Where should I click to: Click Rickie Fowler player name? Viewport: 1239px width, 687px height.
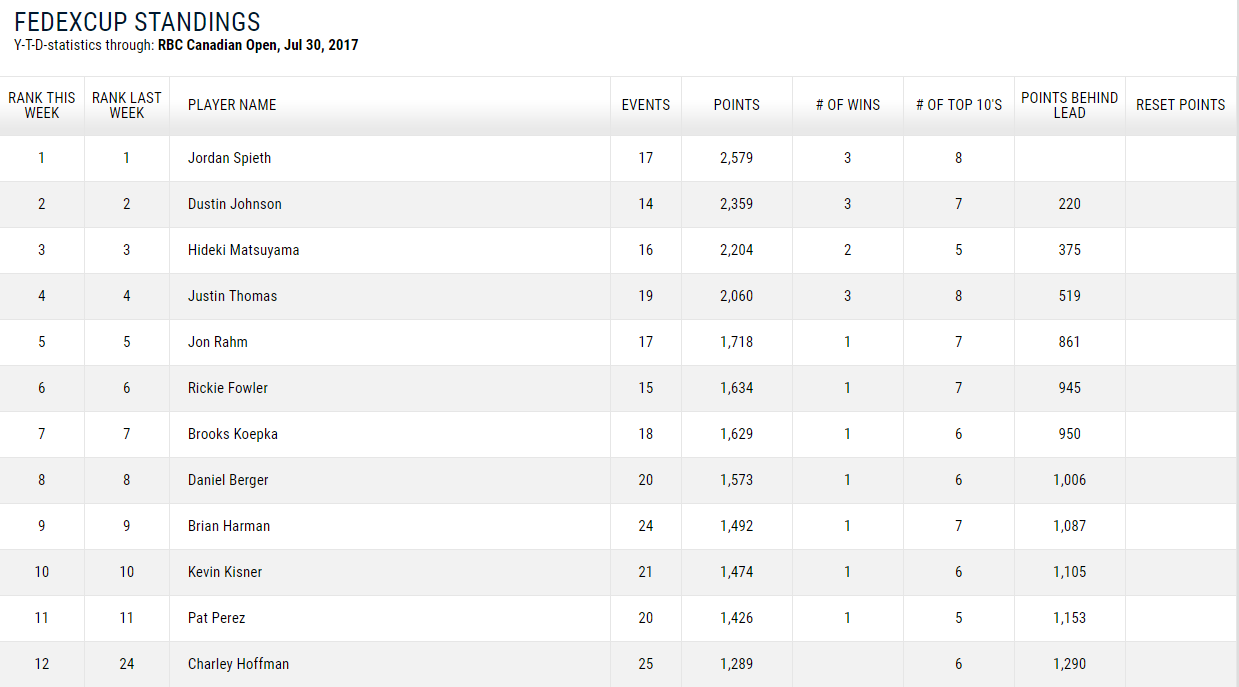(227, 388)
